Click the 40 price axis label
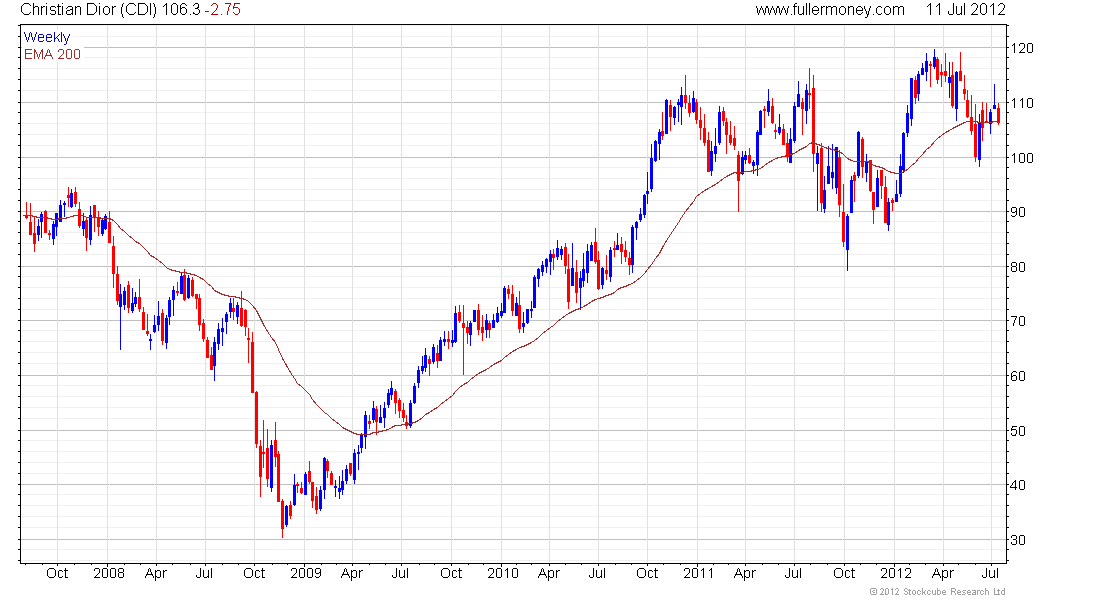The width and height of the screenshot is (1100, 600). coord(1018,485)
